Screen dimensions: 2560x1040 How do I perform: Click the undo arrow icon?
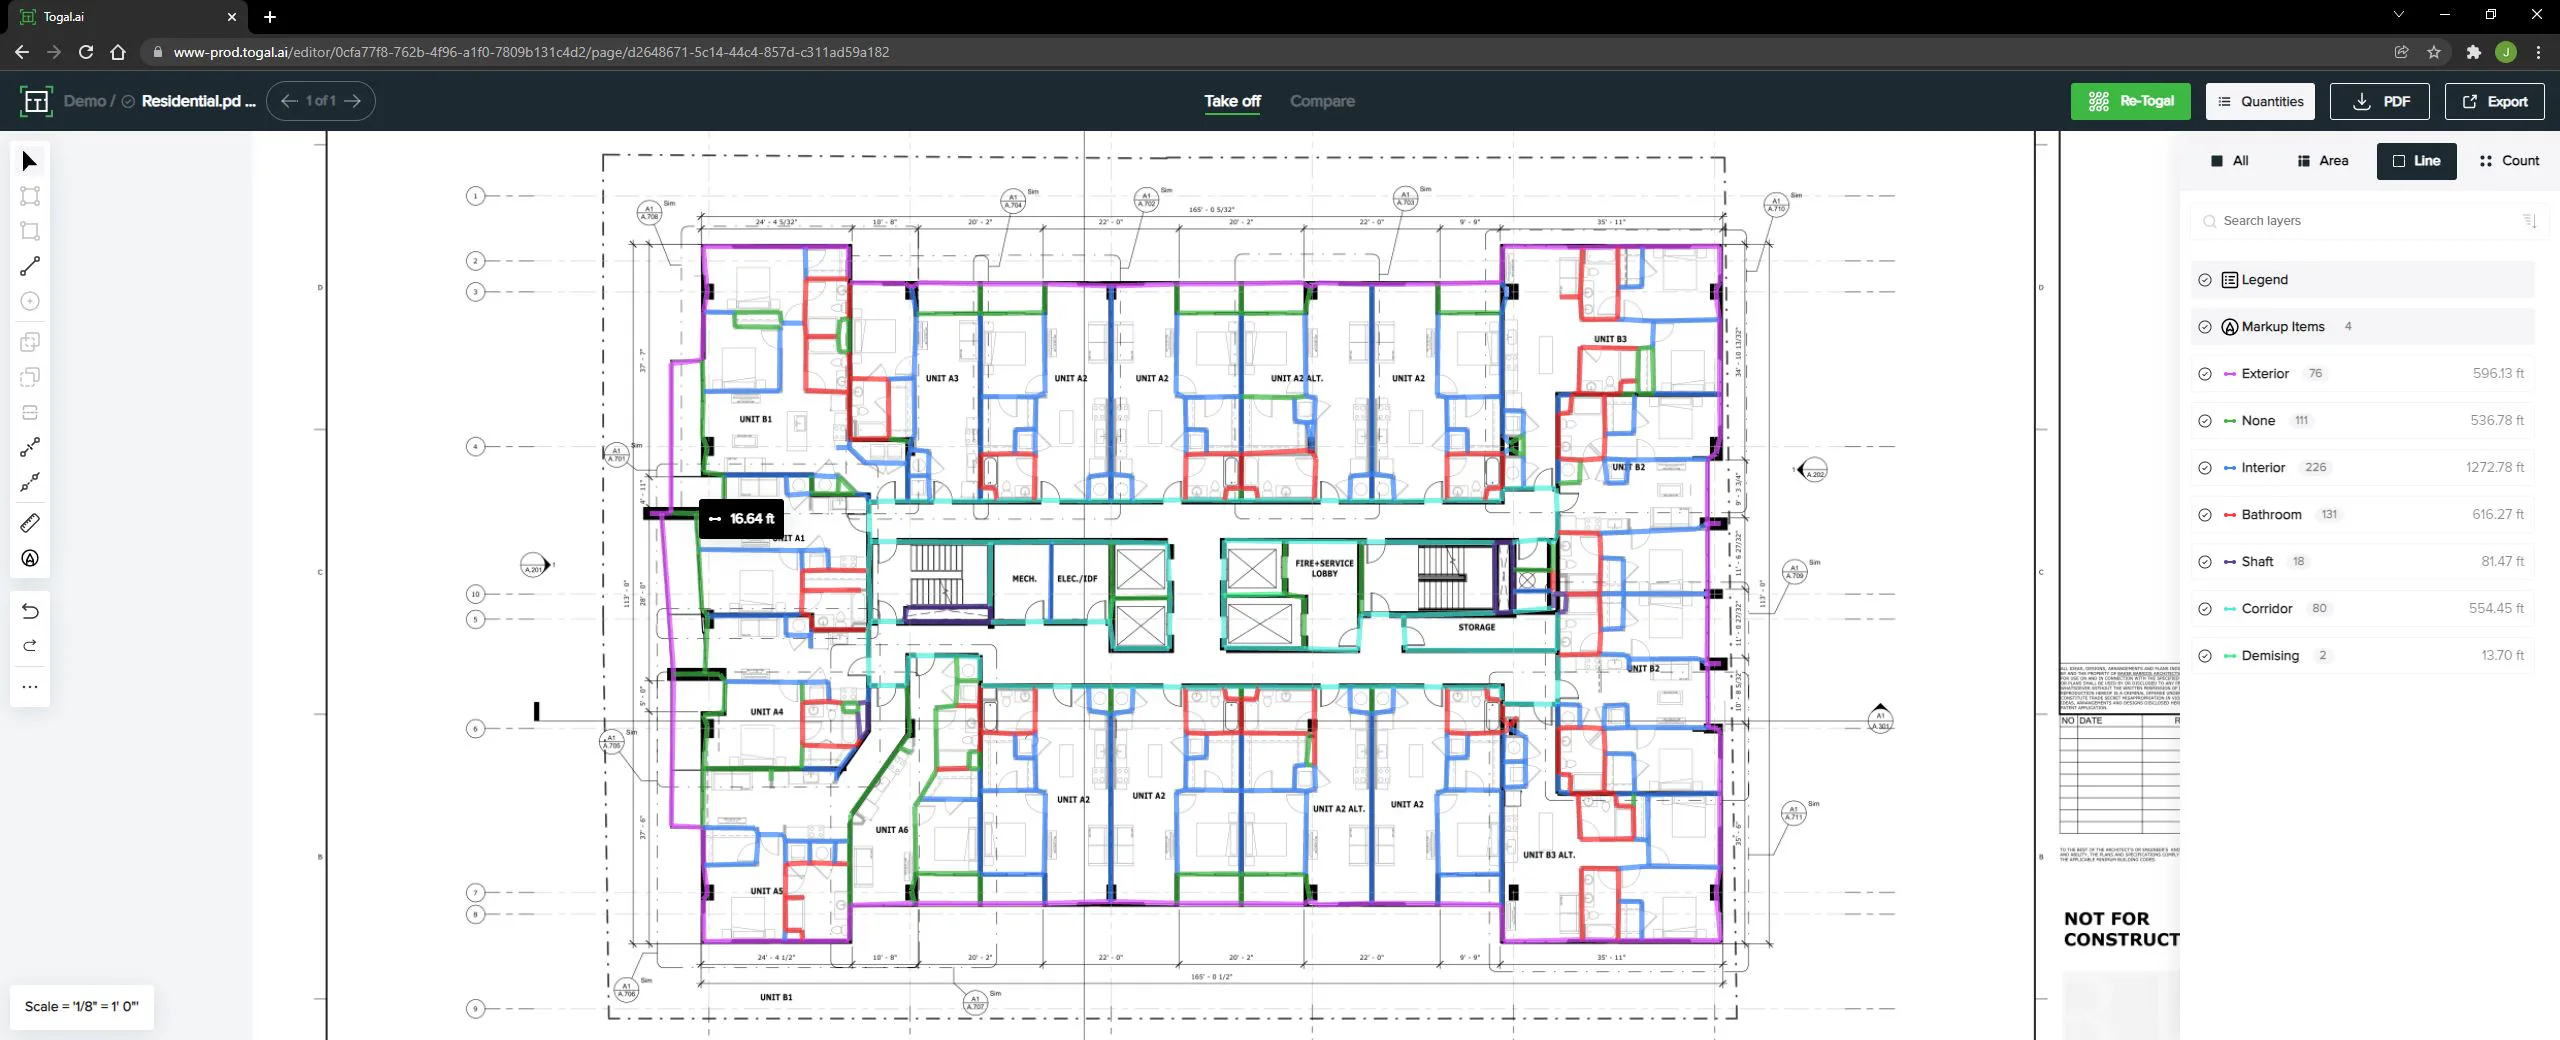coord(30,611)
